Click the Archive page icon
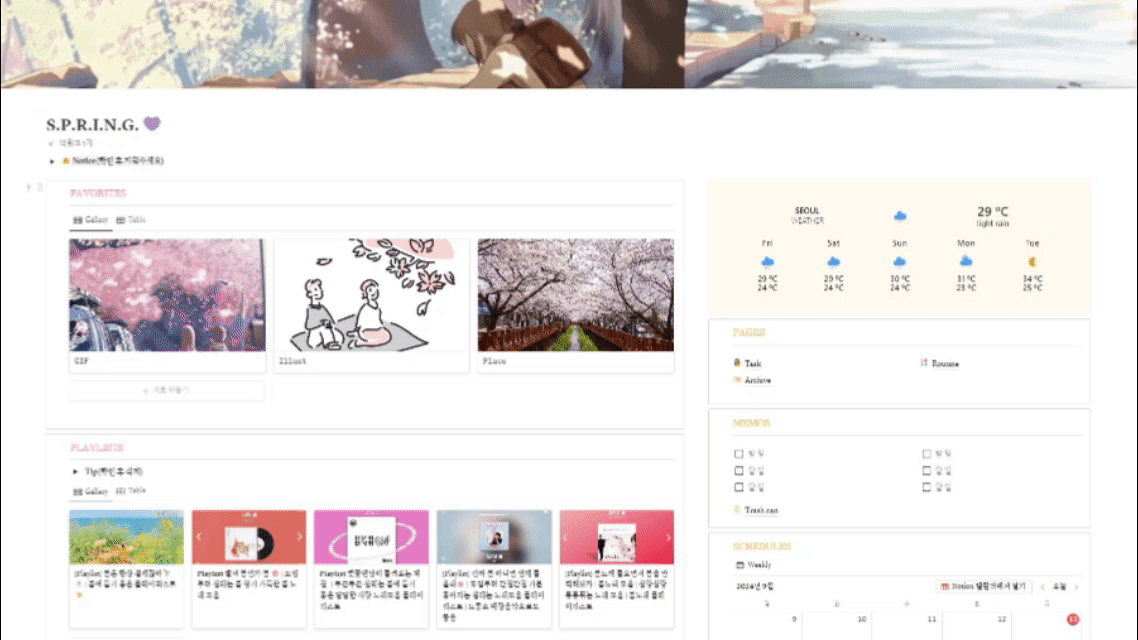 737,380
